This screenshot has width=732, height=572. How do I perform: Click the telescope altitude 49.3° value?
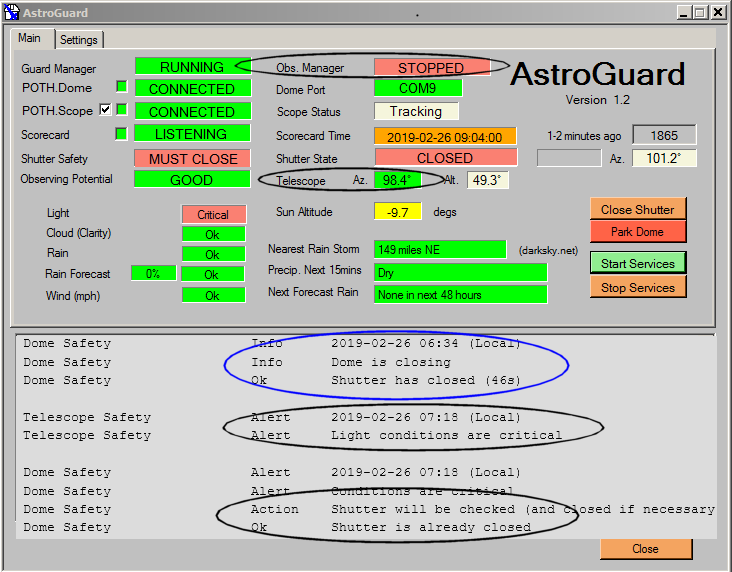(x=488, y=180)
